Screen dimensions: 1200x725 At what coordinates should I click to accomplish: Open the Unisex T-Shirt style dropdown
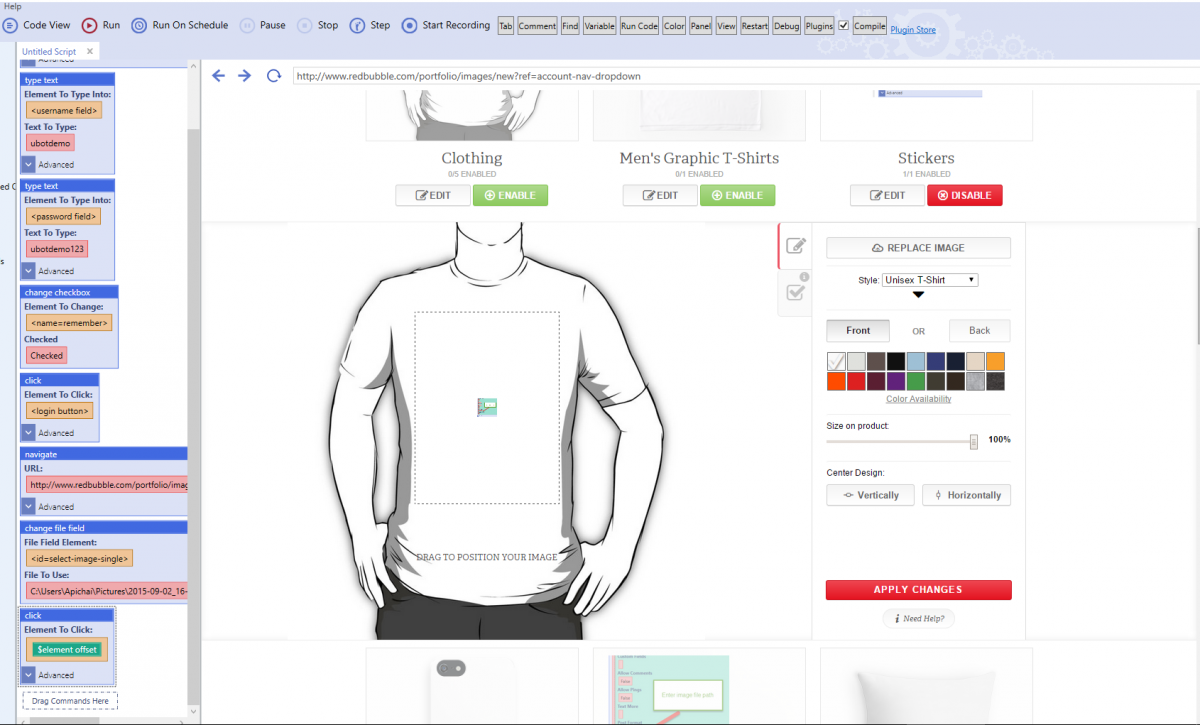(930, 280)
